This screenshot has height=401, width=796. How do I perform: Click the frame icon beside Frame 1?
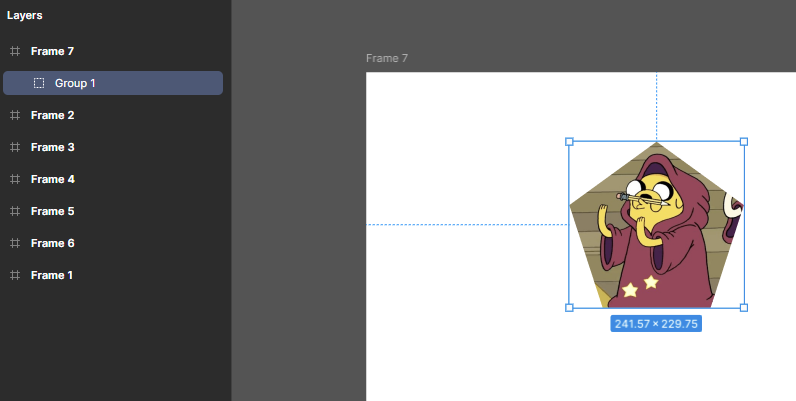15,275
